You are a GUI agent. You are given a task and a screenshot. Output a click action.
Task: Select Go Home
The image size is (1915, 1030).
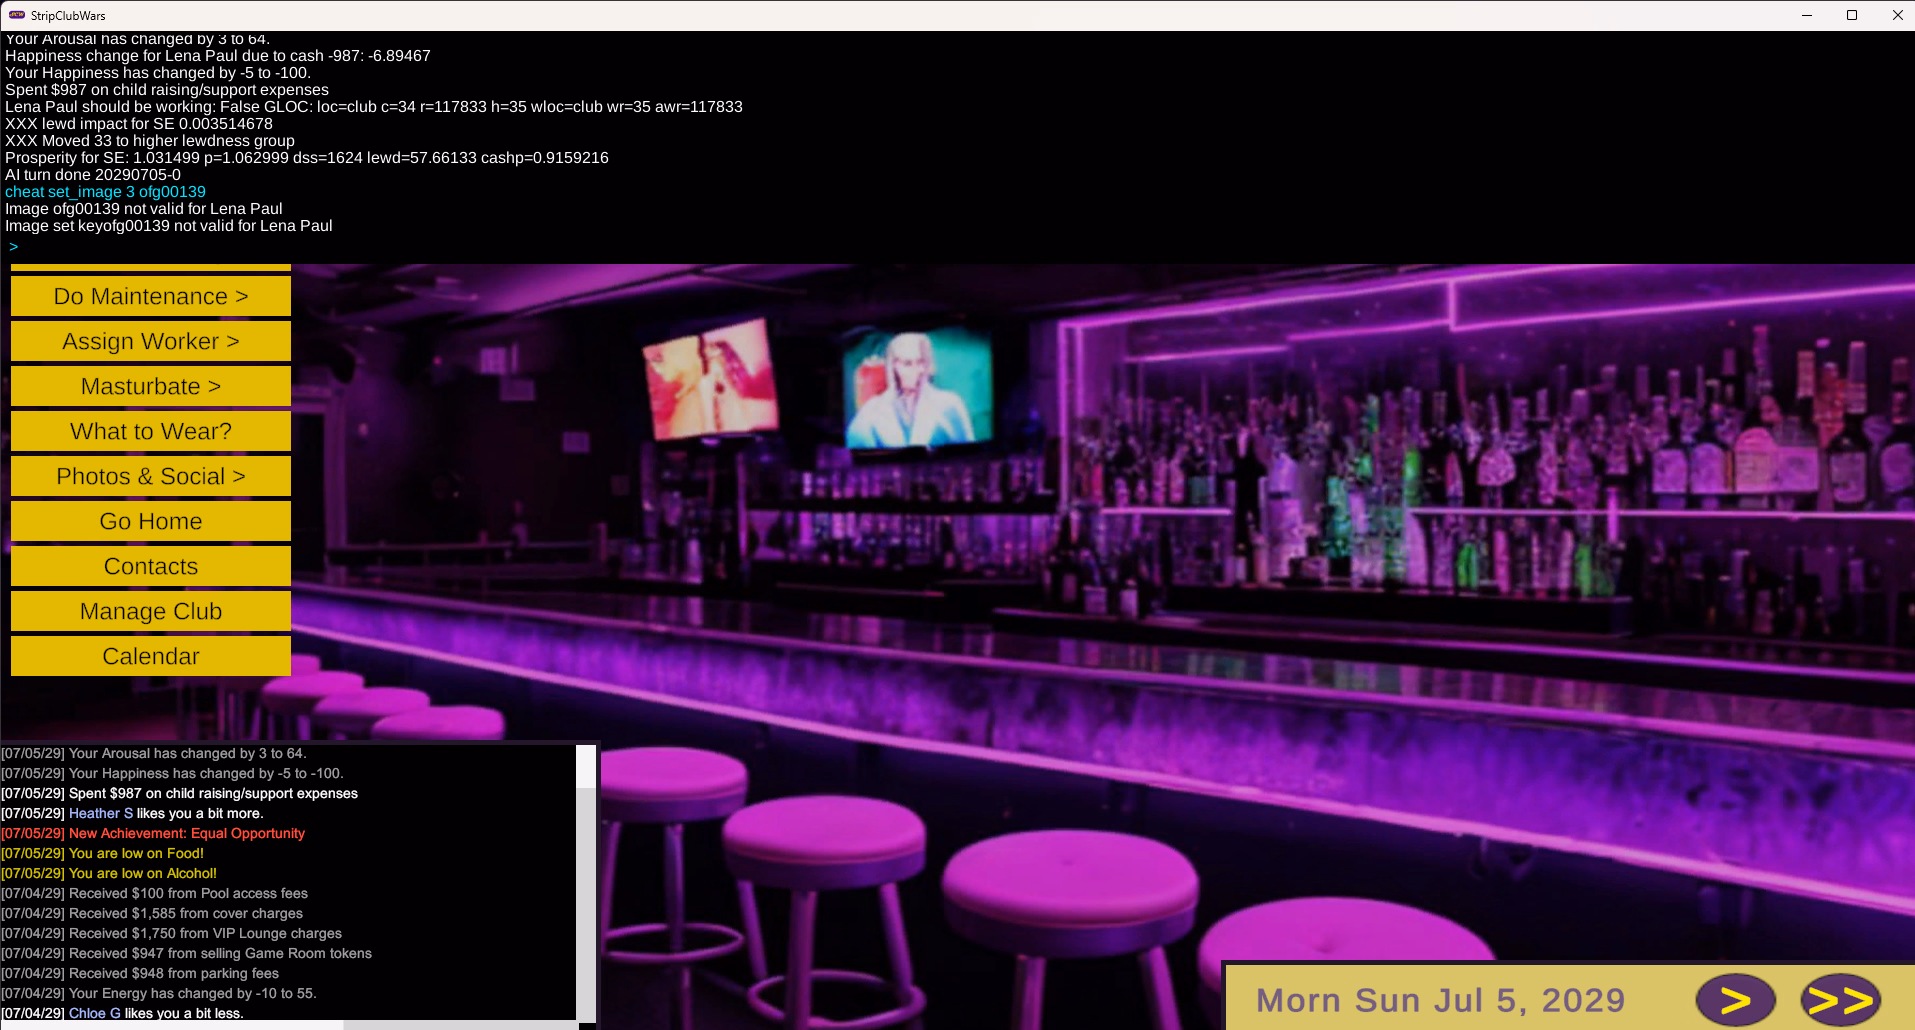coord(151,521)
